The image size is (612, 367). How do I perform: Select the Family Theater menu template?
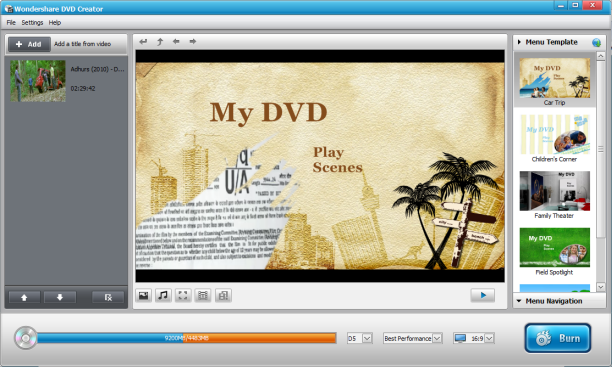(x=555, y=195)
